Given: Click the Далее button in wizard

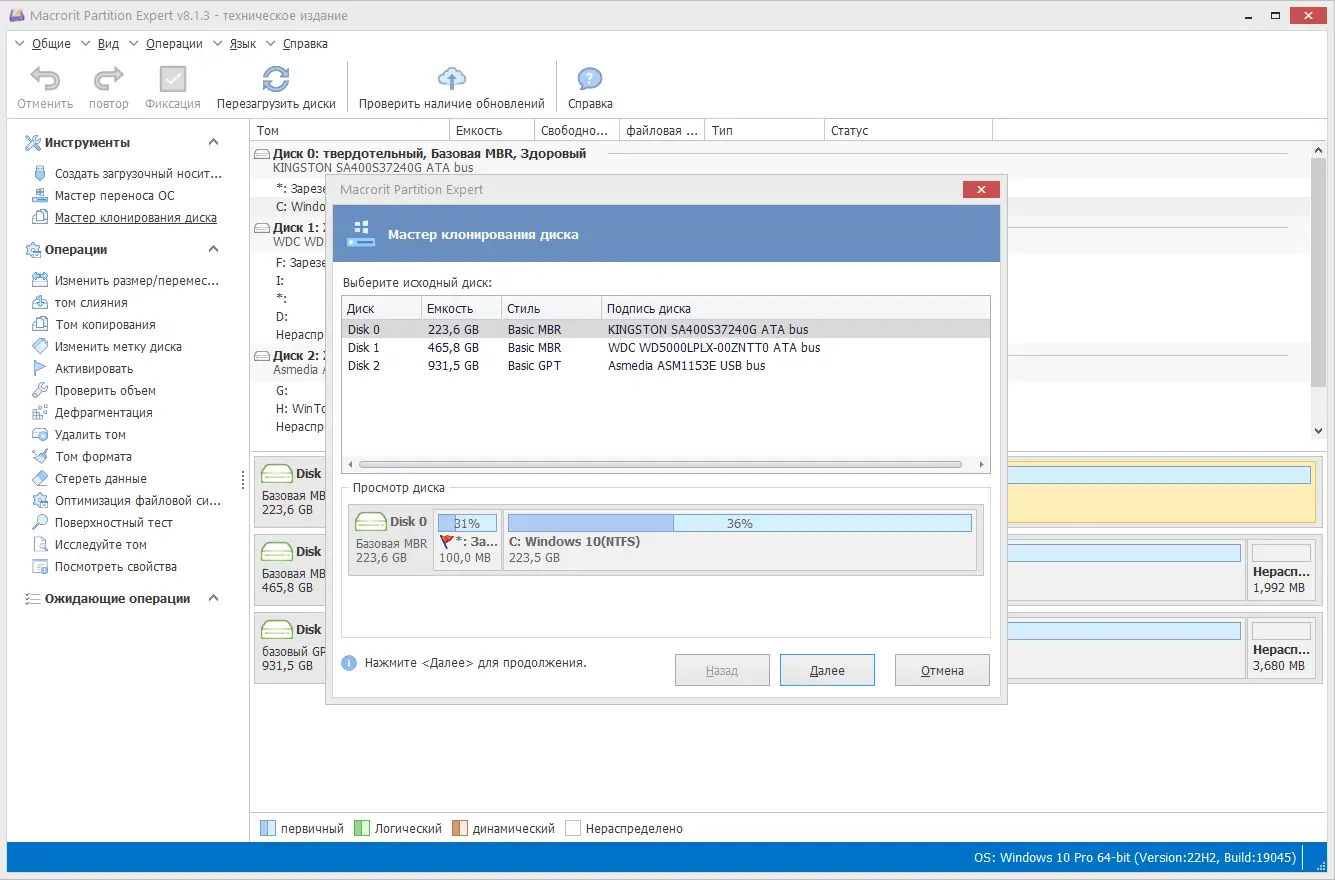Looking at the screenshot, I should coord(827,671).
